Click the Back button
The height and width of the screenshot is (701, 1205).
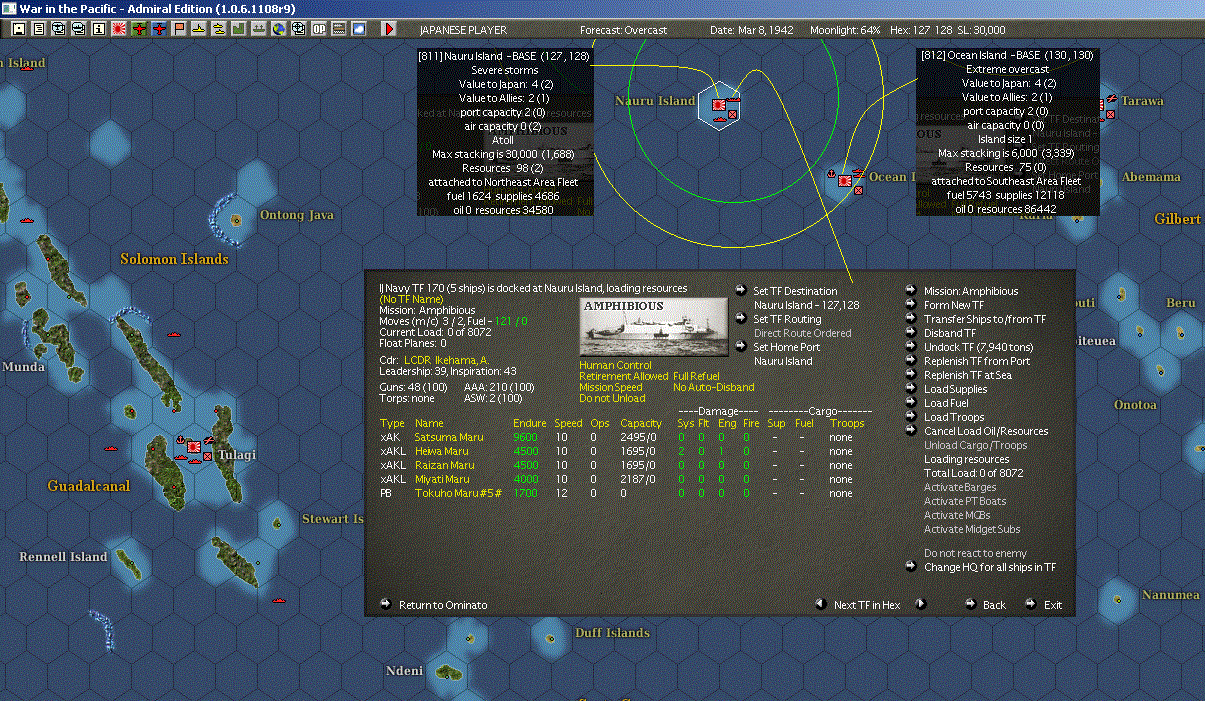[994, 605]
